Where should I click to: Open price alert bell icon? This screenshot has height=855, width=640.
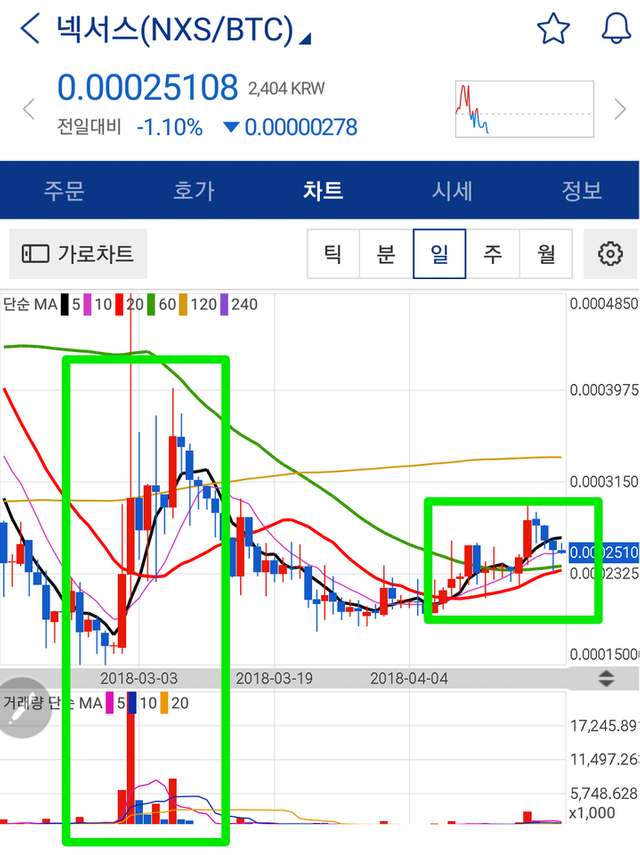(616, 29)
